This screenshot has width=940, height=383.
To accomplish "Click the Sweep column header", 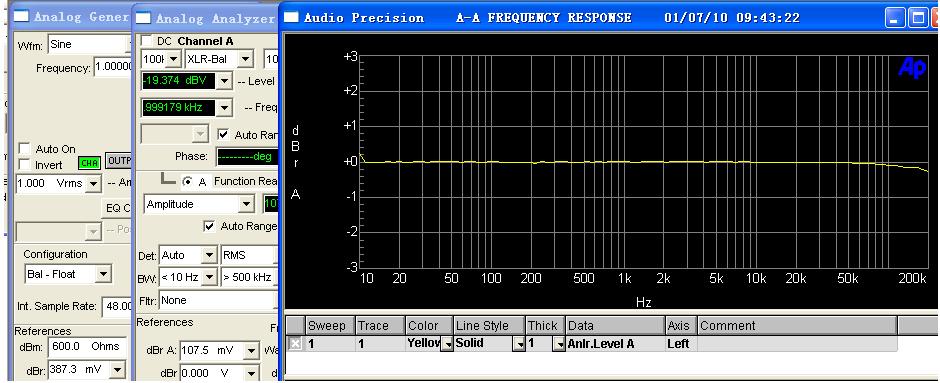I will pyautogui.click(x=330, y=325).
